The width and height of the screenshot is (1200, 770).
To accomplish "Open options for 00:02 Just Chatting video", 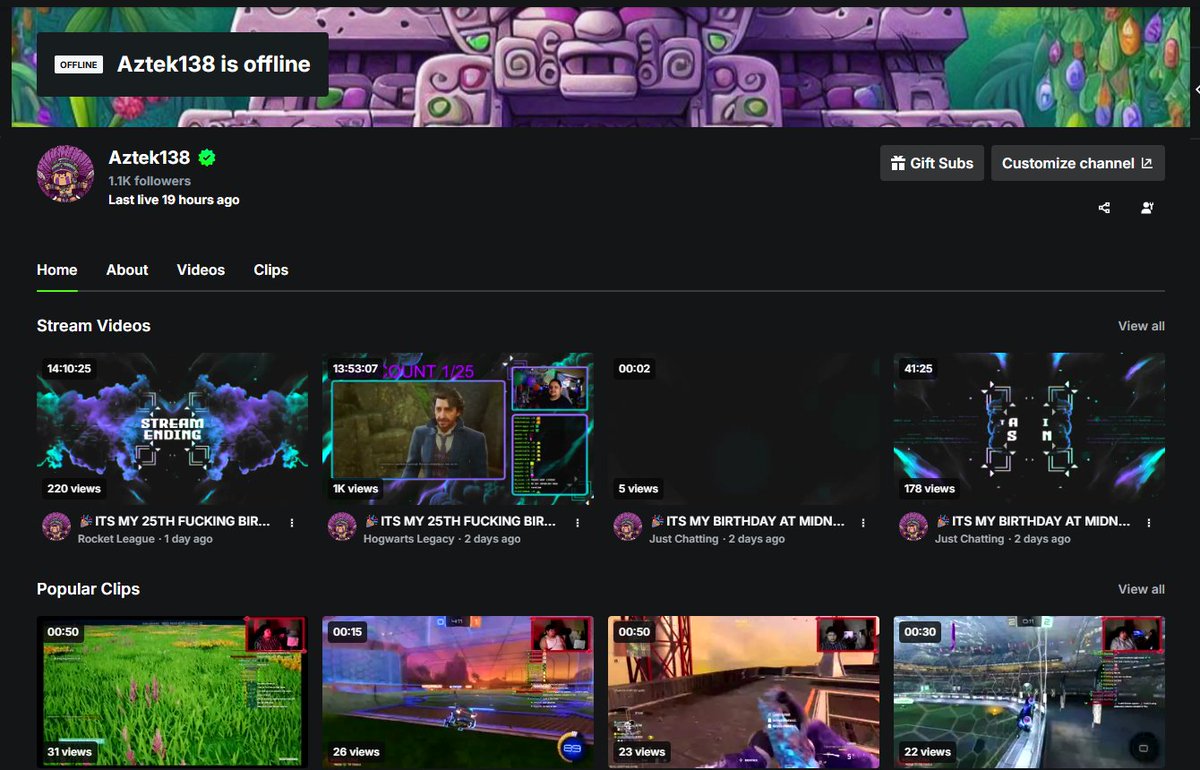I will (863, 522).
